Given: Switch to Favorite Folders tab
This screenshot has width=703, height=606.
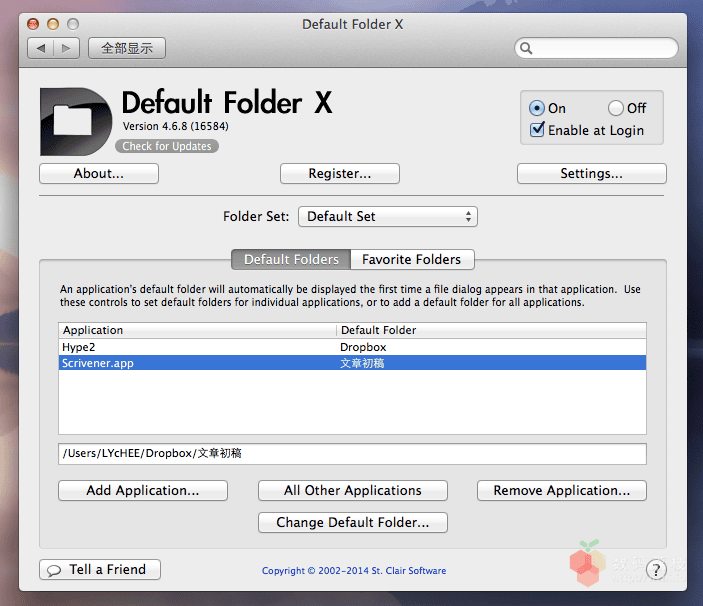Looking at the screenshot, I should [x=412, y=260].
